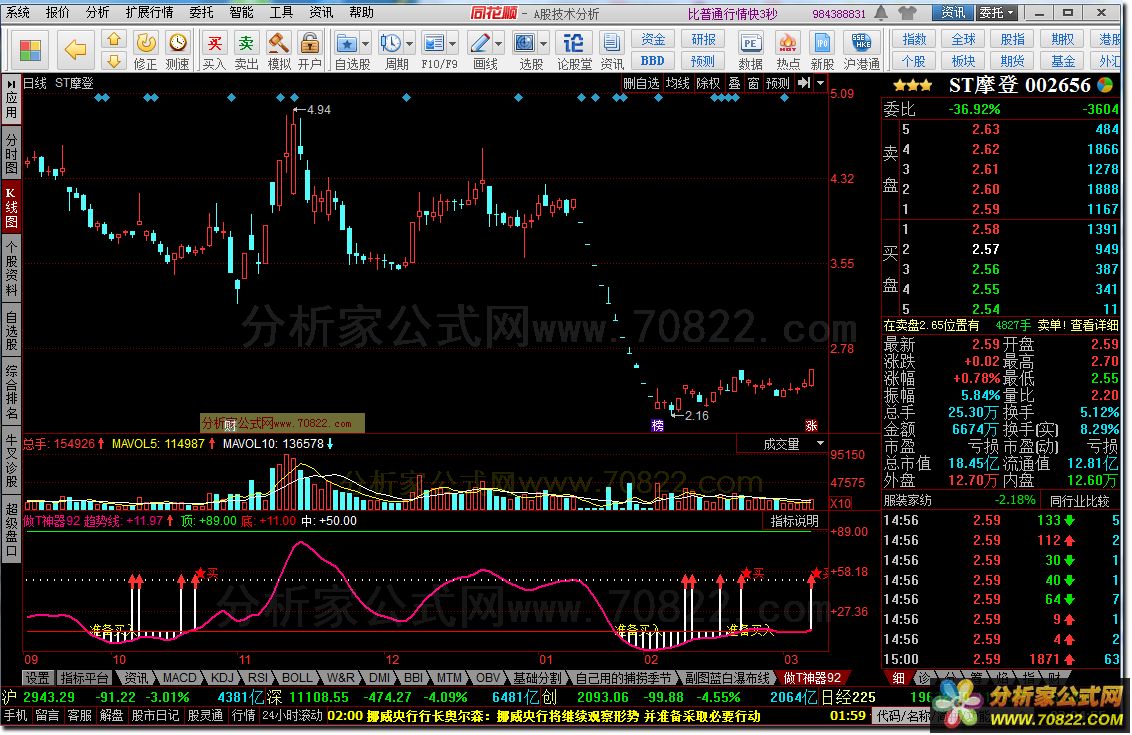
Task: Open dropdown arrow next to 画线
Action: [x=497, y=44]
